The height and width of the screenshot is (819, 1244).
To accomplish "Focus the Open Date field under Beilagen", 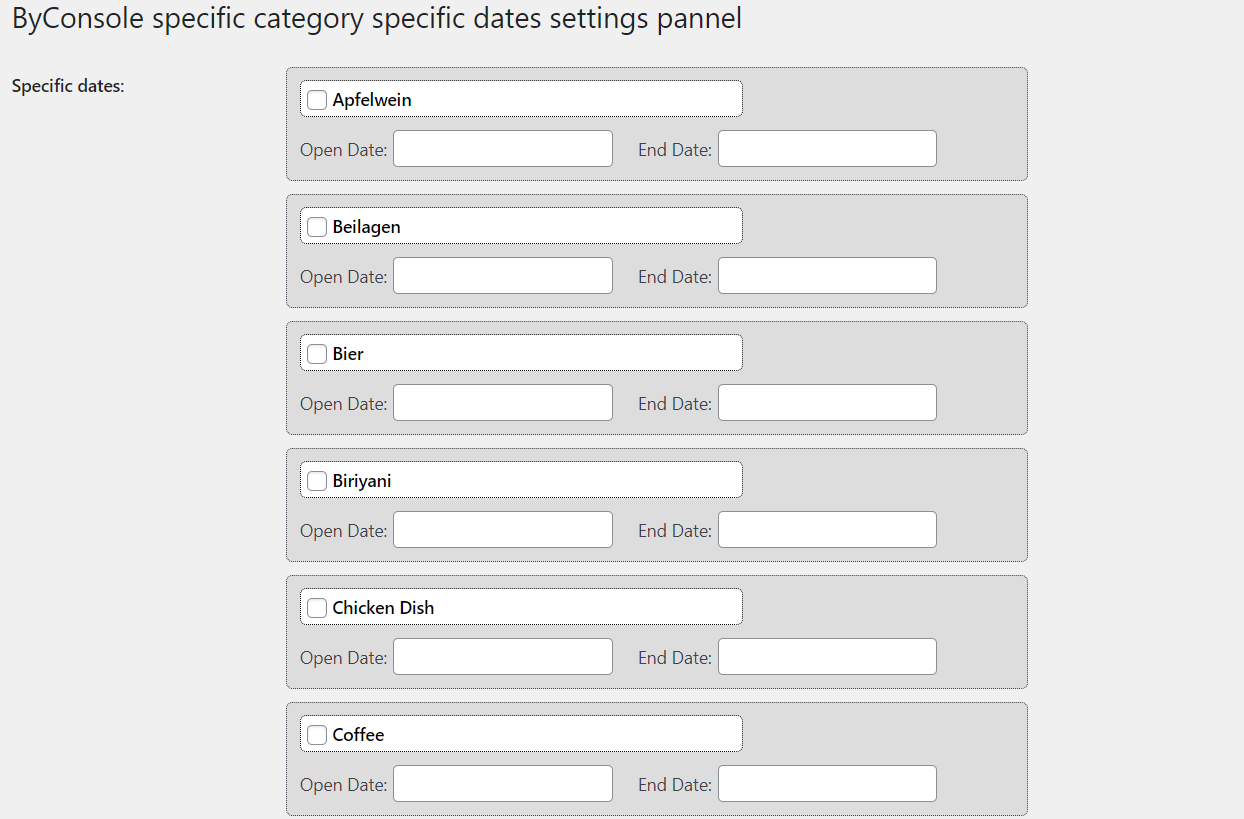I will click(x=502, y=275).
